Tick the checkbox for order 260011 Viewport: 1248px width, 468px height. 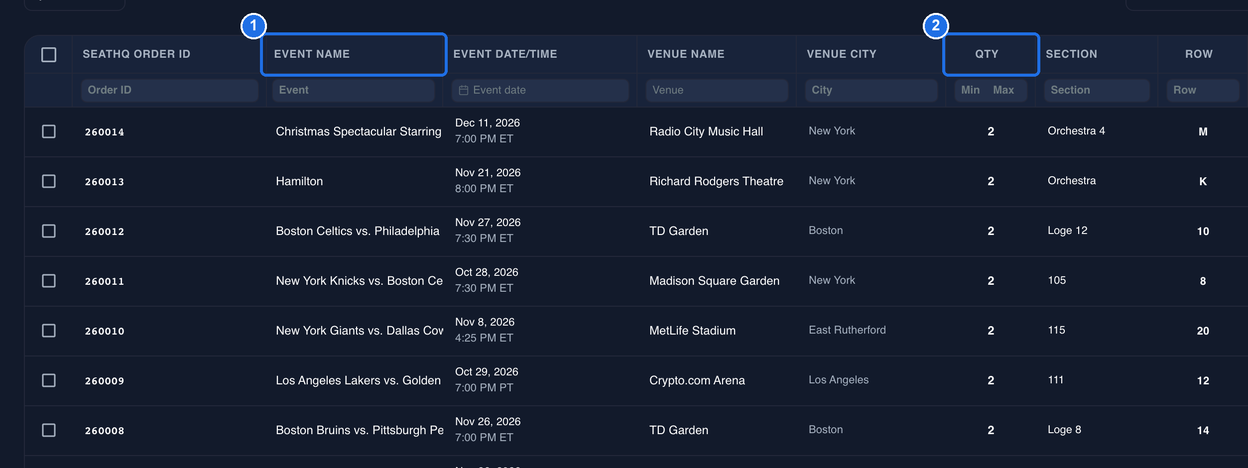click(x=49, y=281)
